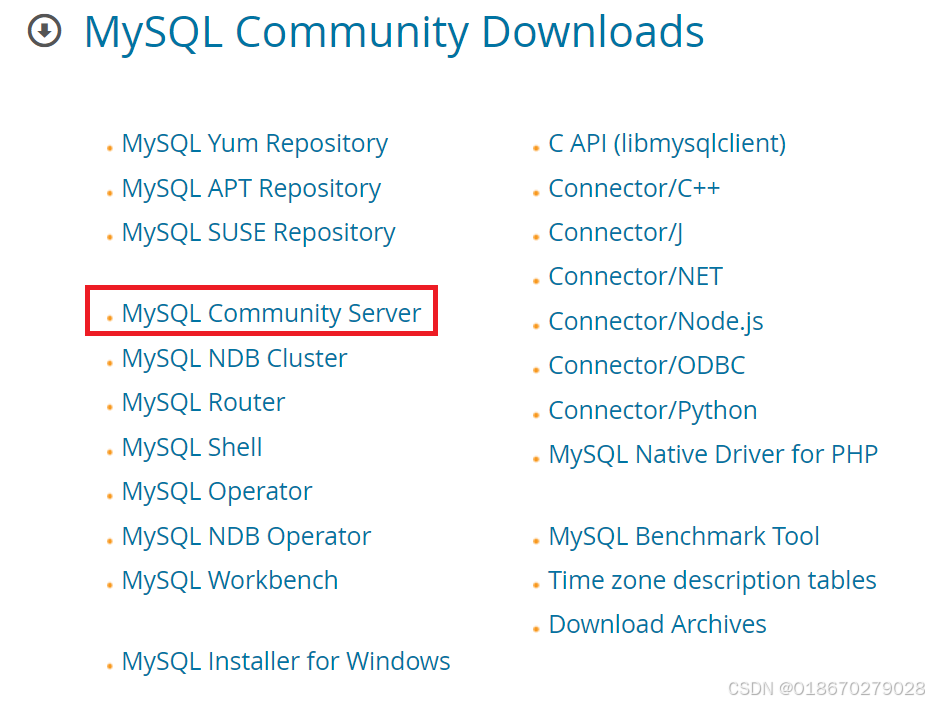
Task: Open the C API (libmysqlclient) link
Action: pos(667,144)
